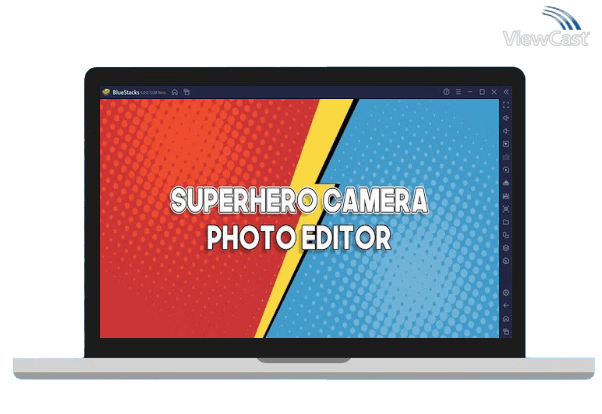This screenshot has height=414, width=602.
Task: Open the hamburger menu in title bar
Action: coord(458,92)
